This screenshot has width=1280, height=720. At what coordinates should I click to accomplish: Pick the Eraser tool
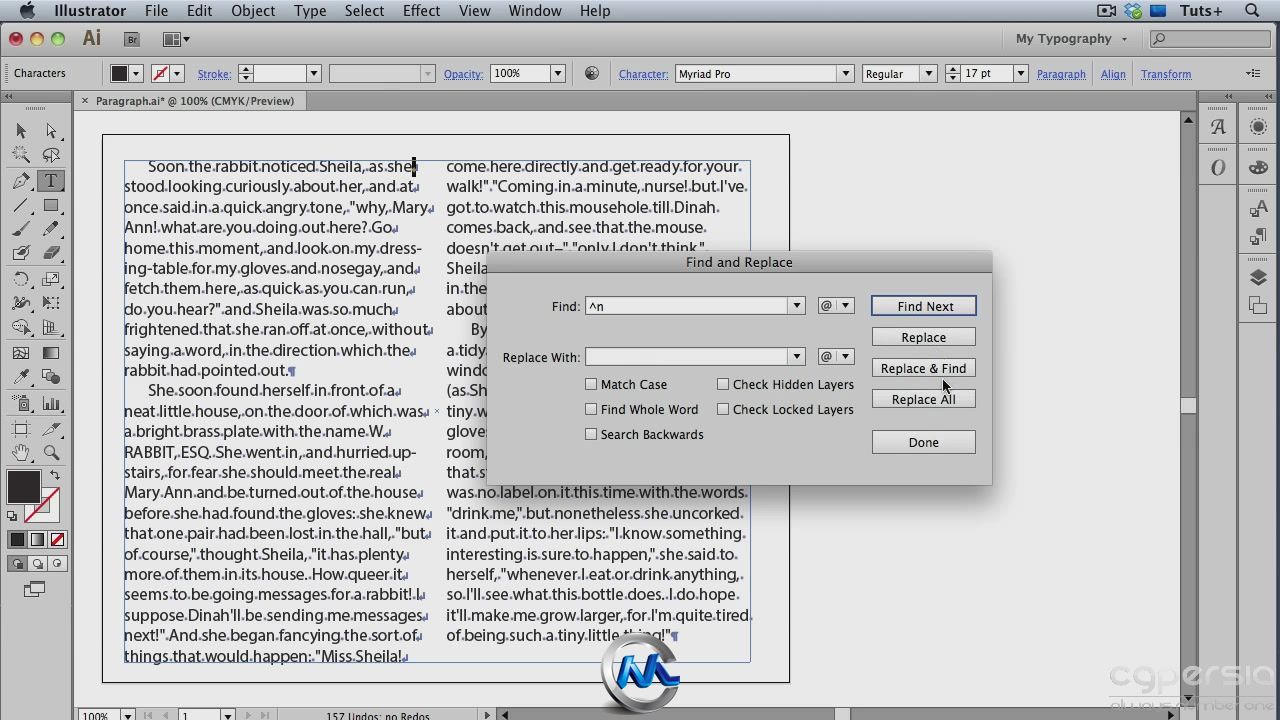[51, 254]
